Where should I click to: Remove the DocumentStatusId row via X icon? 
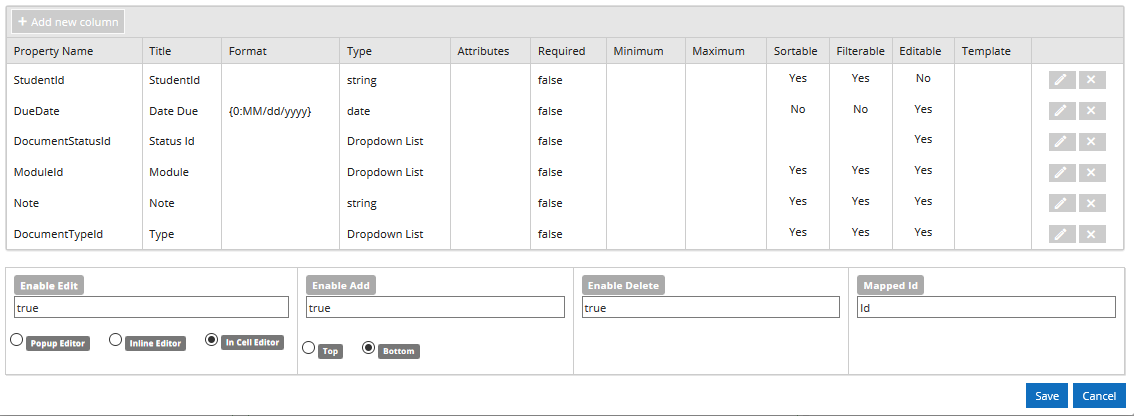[1092, 141]
